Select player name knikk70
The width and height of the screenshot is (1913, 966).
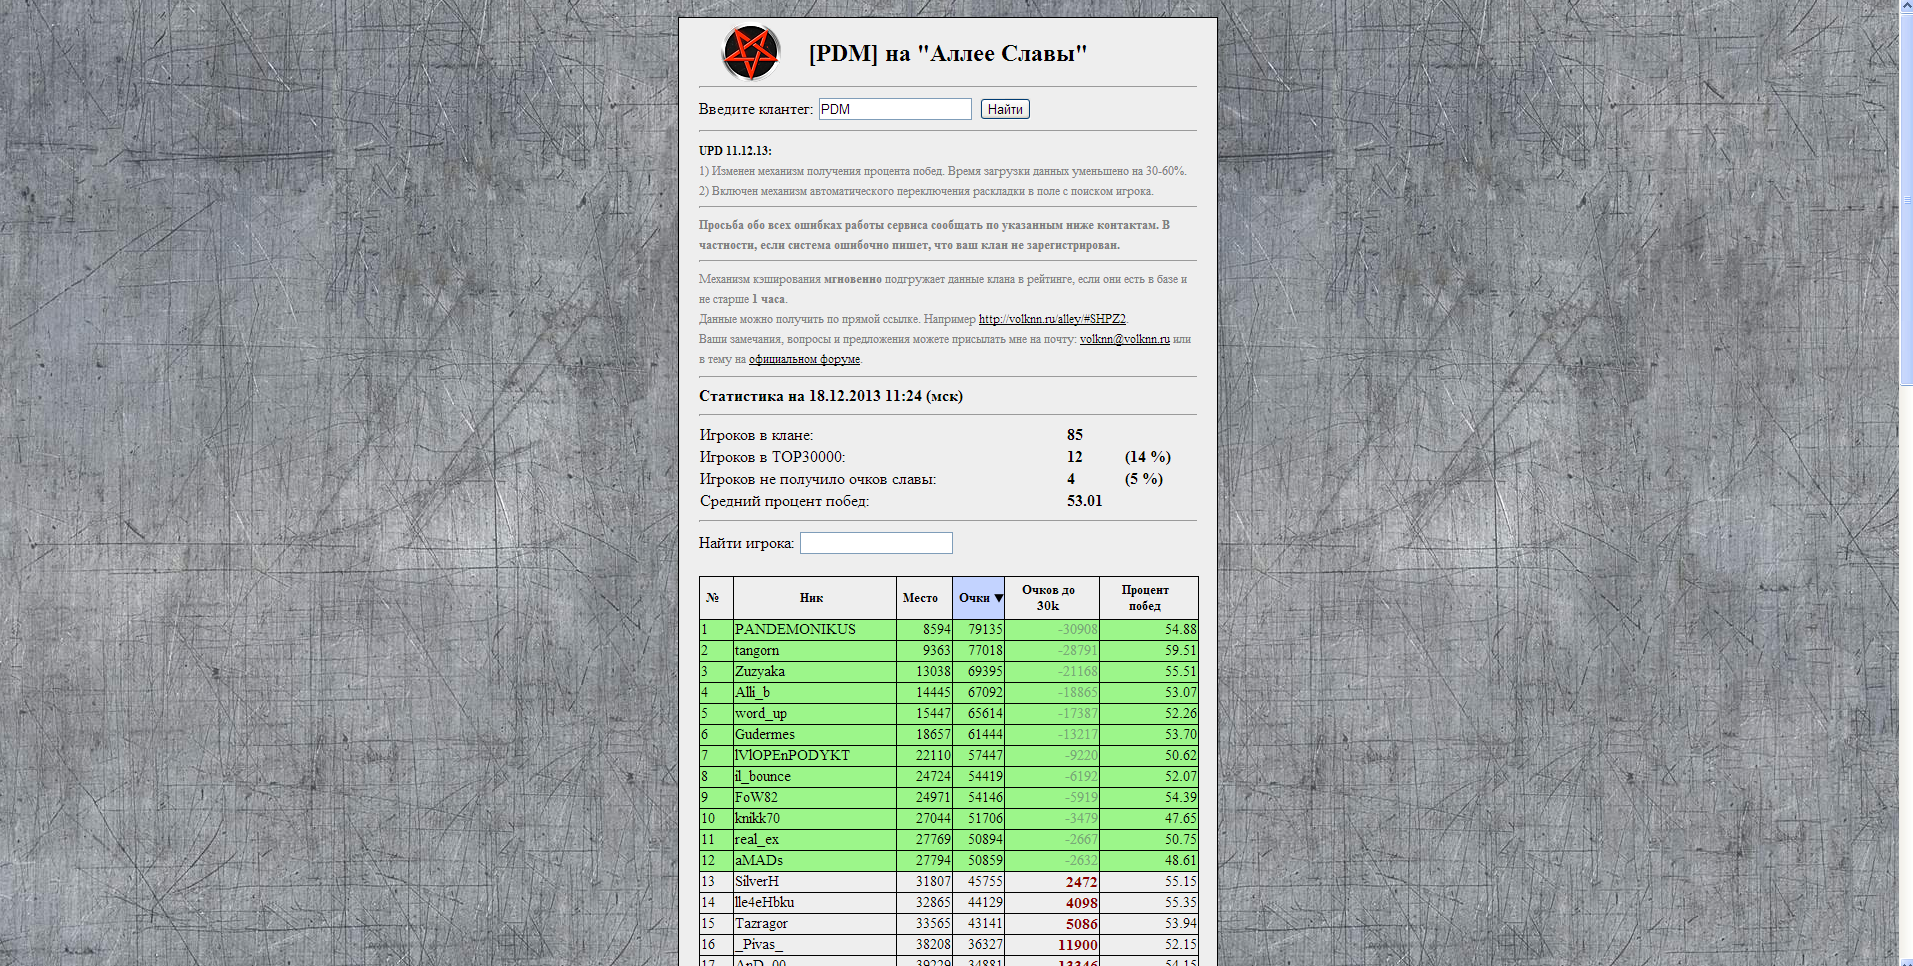coord(757,819)
